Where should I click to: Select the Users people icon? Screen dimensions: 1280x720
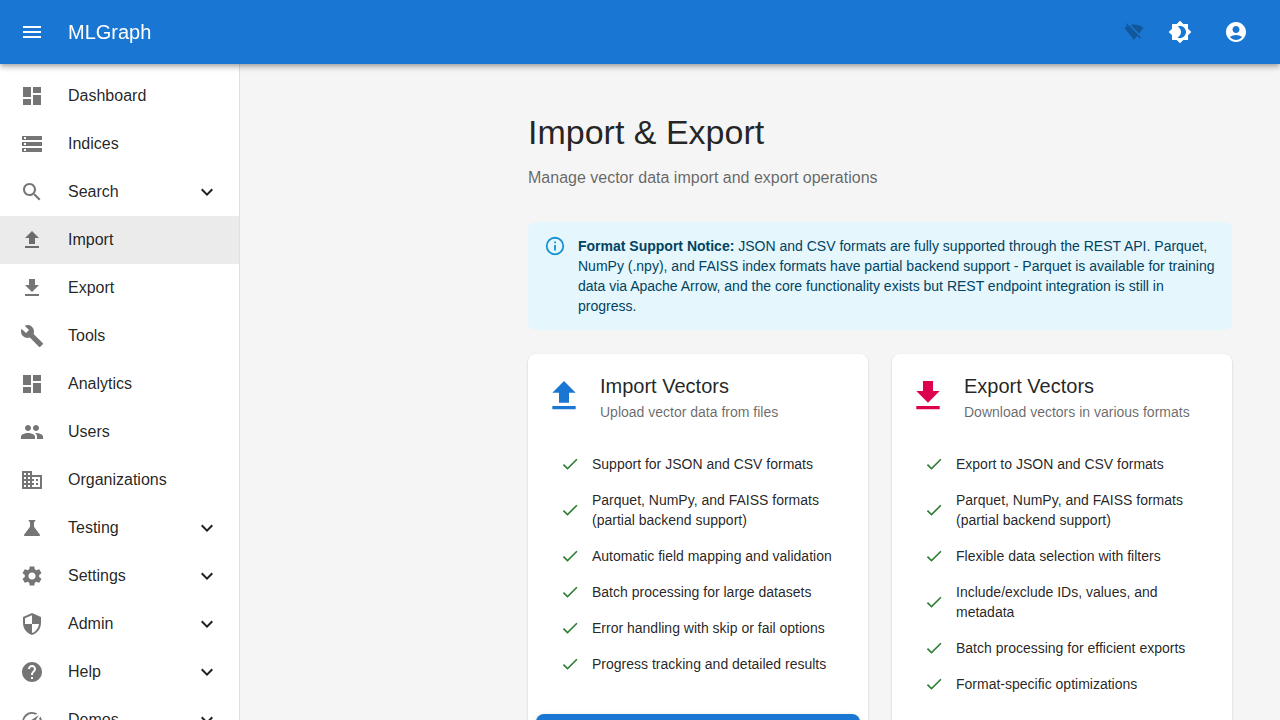pos(32,431)
